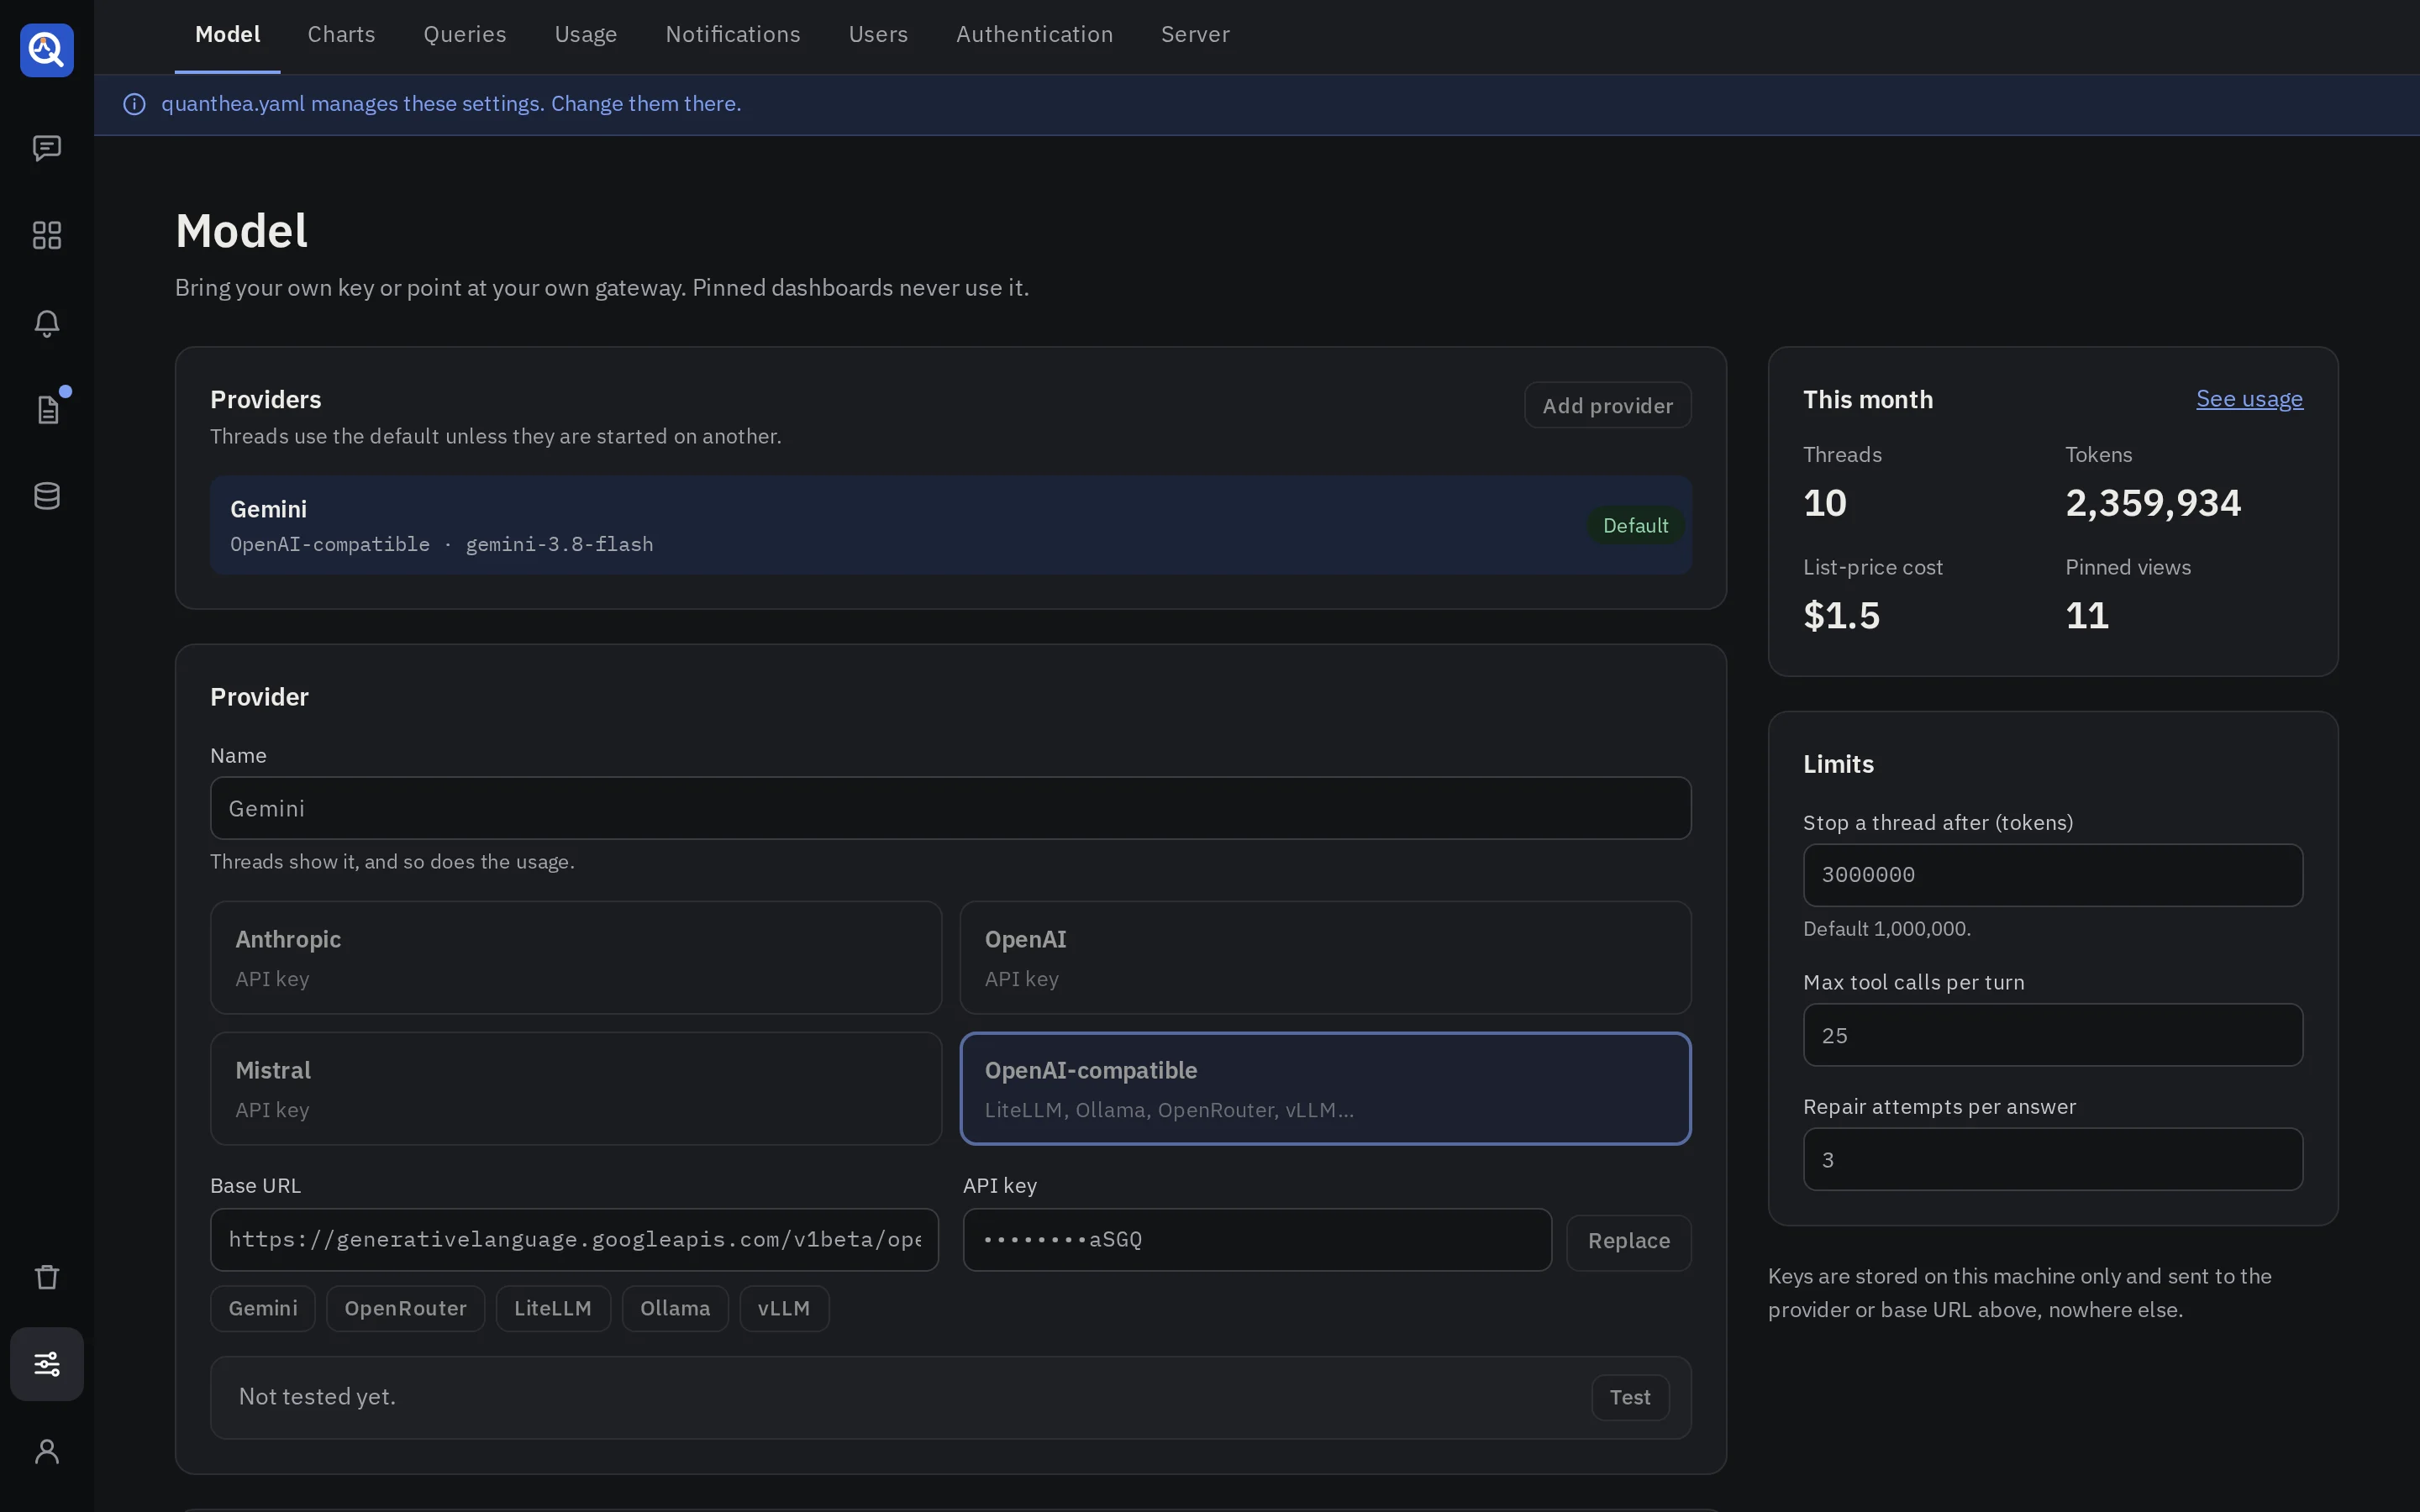Open the Authentication tab

coord(1034,35)
